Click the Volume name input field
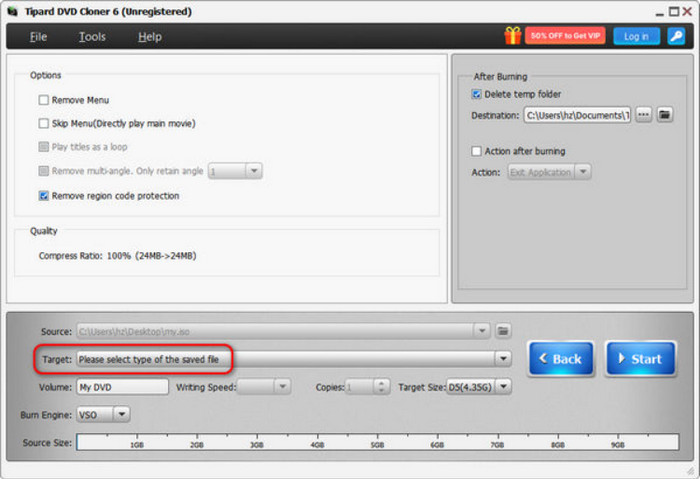Screen dimensions: 700x479 coord(122,386)
